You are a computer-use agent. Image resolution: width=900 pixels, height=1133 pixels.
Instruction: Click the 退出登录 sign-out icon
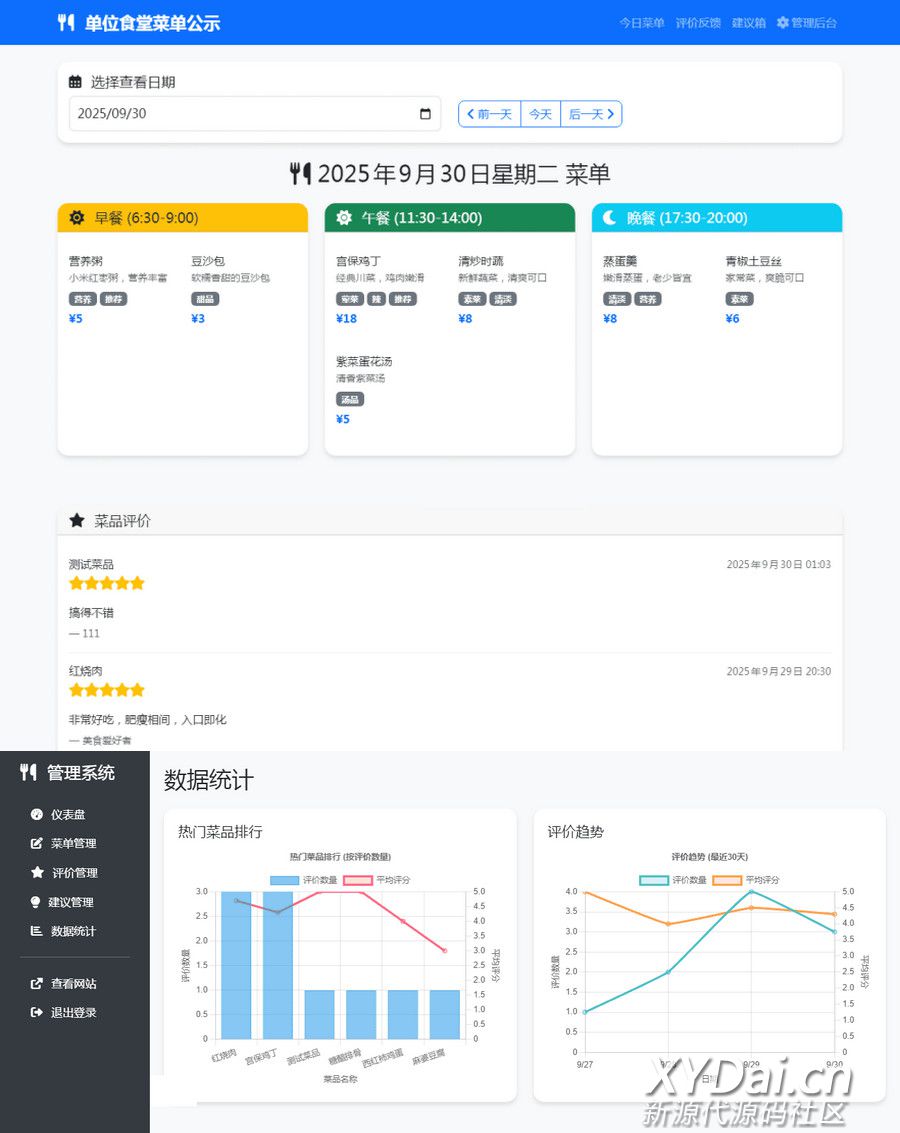37,1013
